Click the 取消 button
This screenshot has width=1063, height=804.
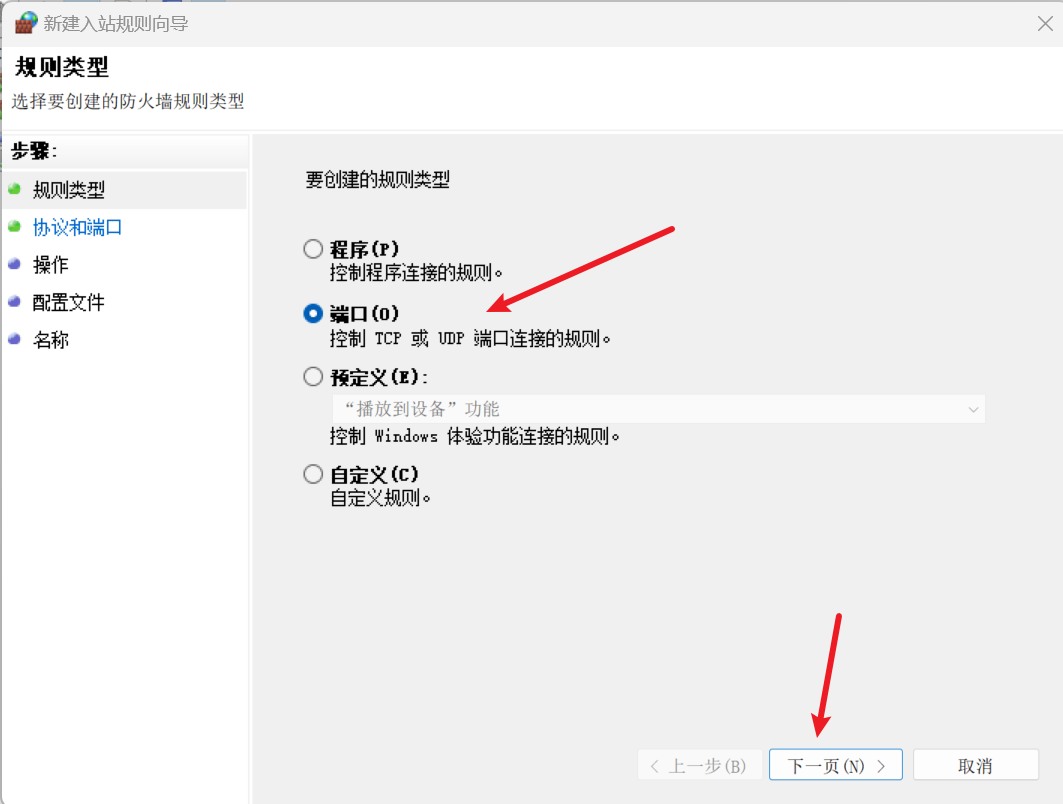coord(976,765)
